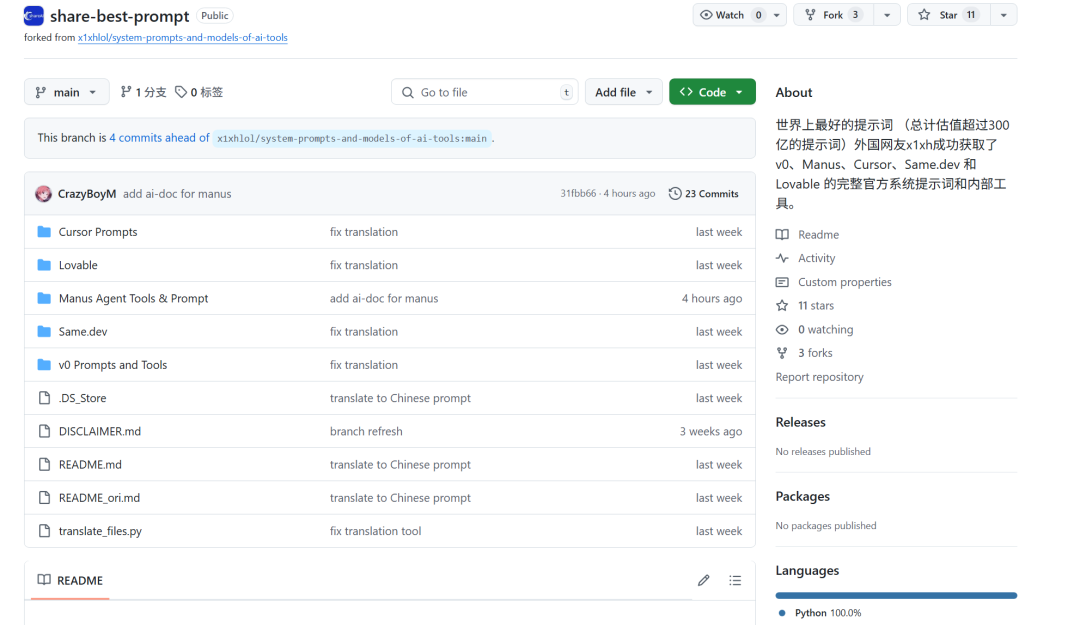Click the fork icon beside 3 forks
Screen dimensions: 1080x625
tap(782, 353)
